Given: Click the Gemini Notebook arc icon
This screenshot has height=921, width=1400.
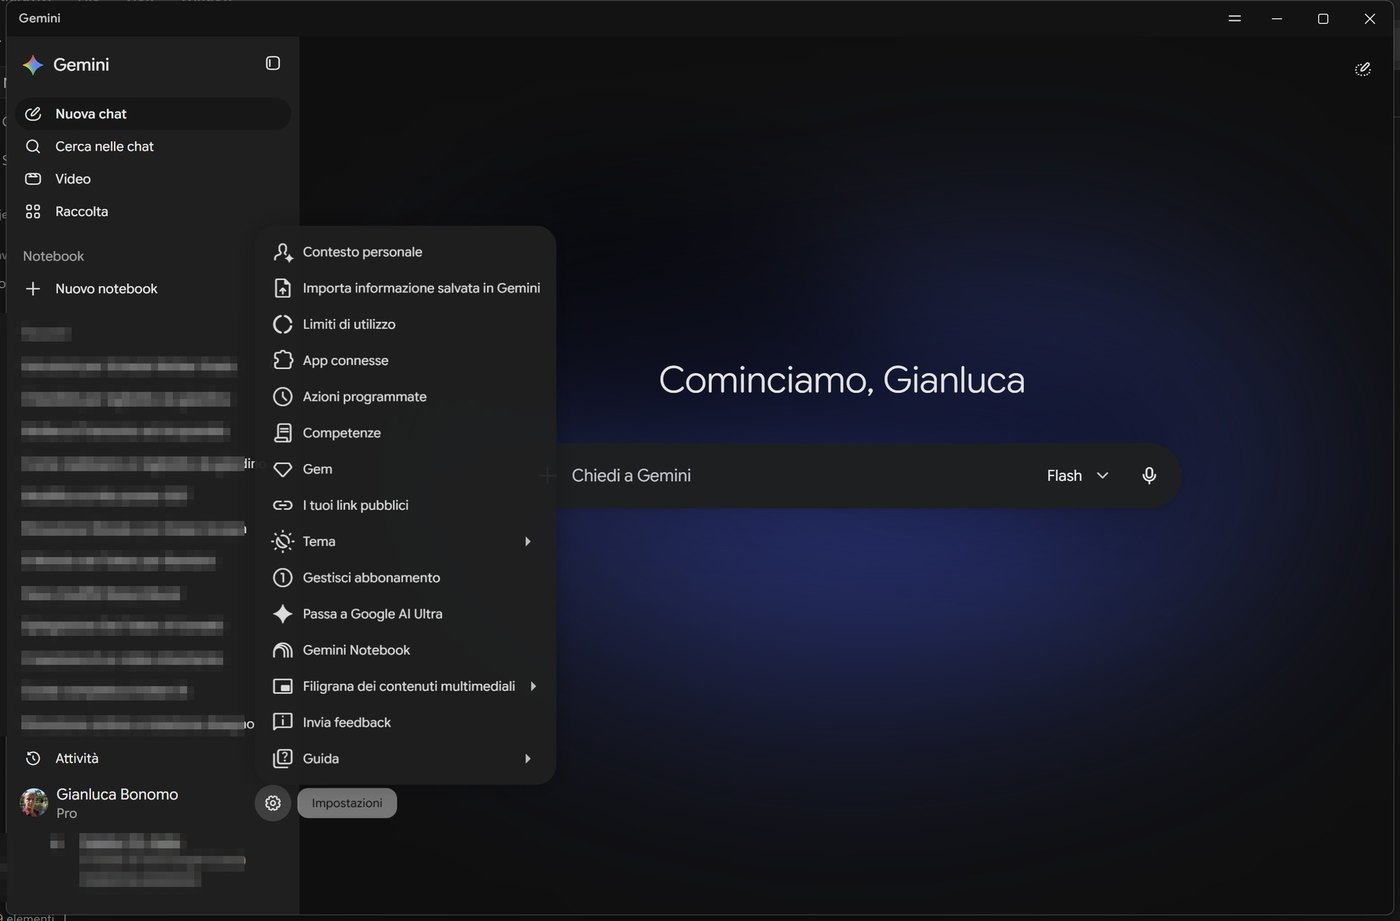Looking at the screenshot, I should tap(283, 650).
